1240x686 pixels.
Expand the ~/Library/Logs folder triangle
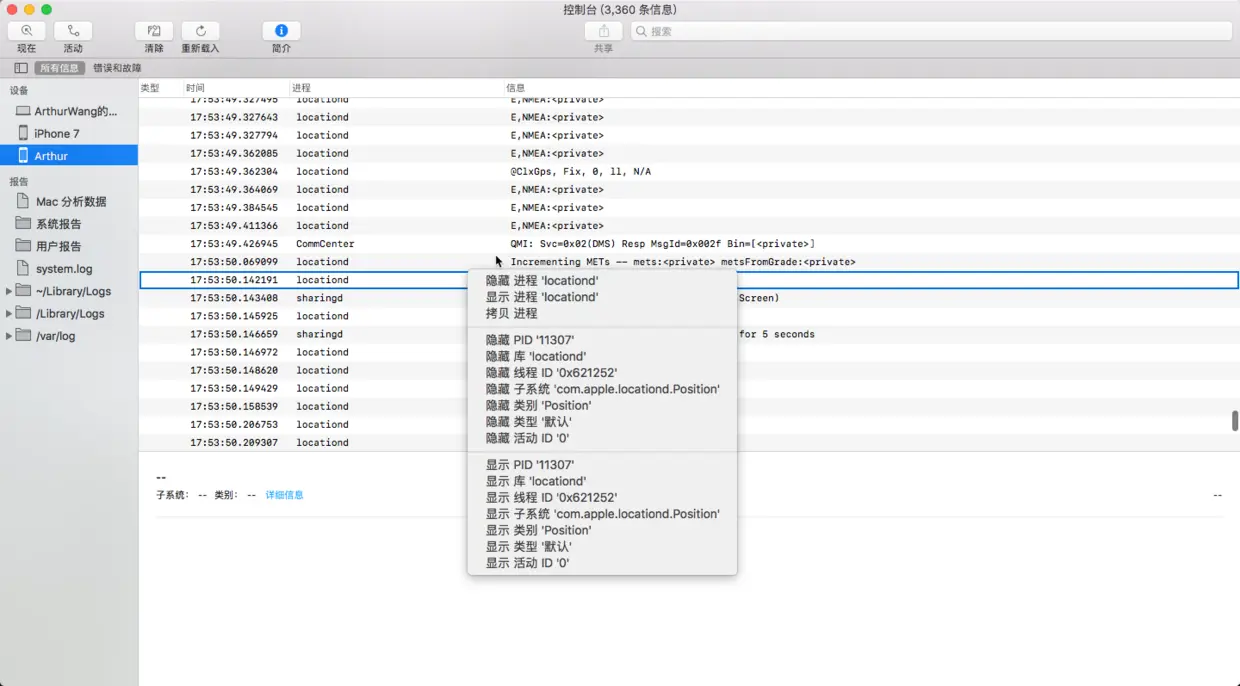pos(9,291)
